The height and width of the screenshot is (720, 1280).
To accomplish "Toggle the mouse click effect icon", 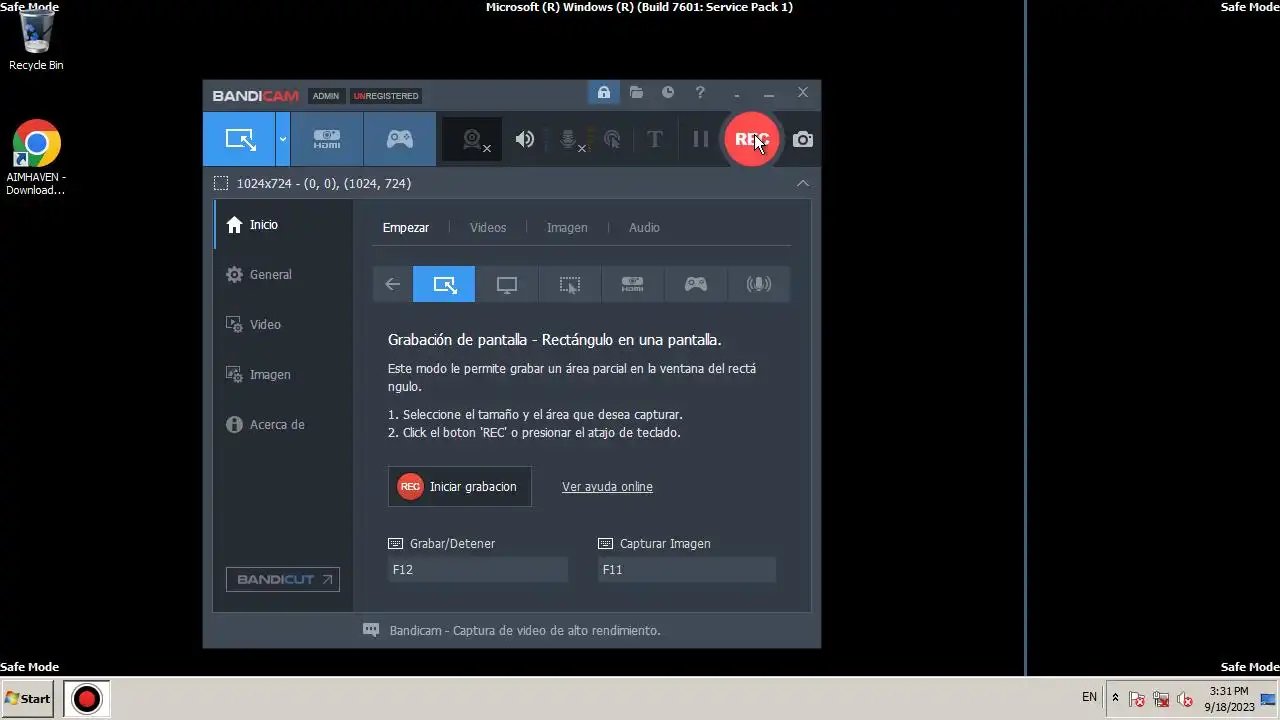I will pos(612,139).
